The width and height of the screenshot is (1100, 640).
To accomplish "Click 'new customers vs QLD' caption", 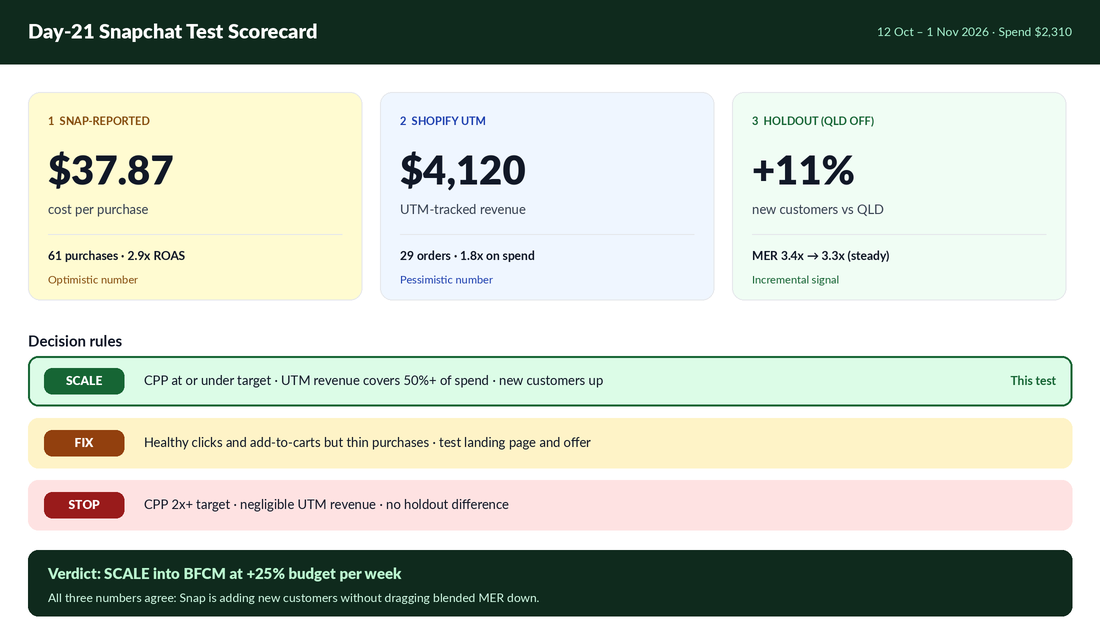I will 818,209.
